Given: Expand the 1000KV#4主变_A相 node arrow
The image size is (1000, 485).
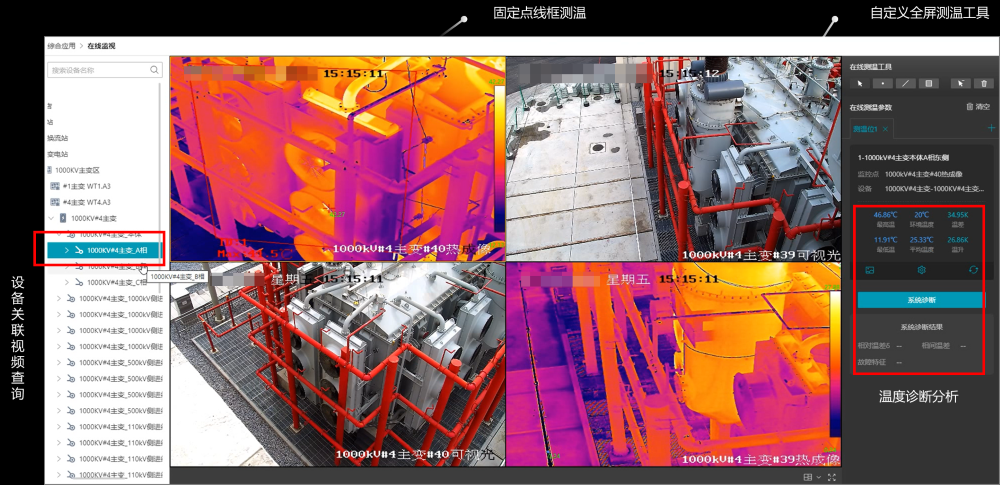Looking at the screenshot, I should [x=67, y=251].
